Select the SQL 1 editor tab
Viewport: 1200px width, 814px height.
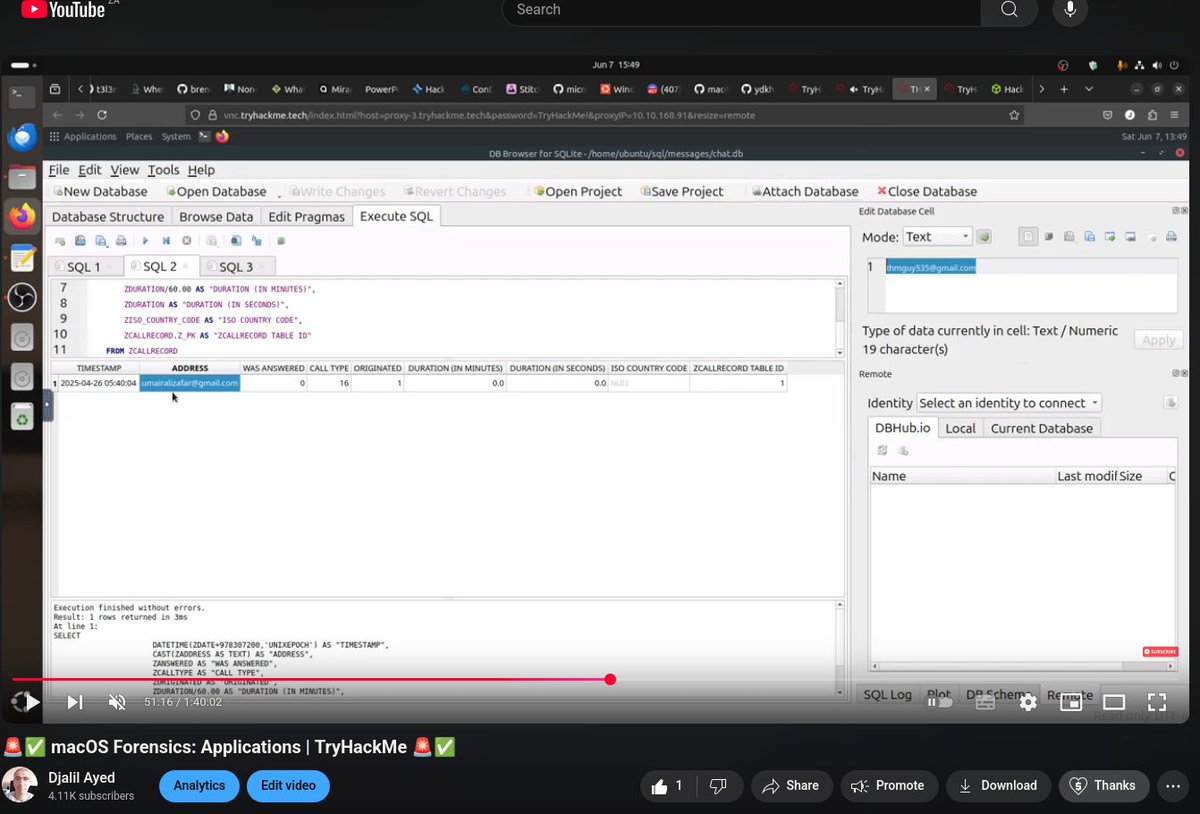click(x=84, y=267)
